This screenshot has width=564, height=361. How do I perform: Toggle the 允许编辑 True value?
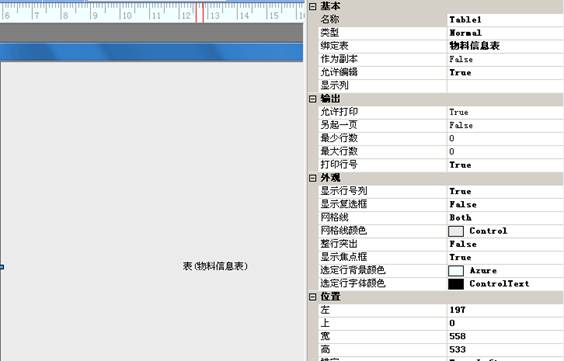[x=505, y=73]
